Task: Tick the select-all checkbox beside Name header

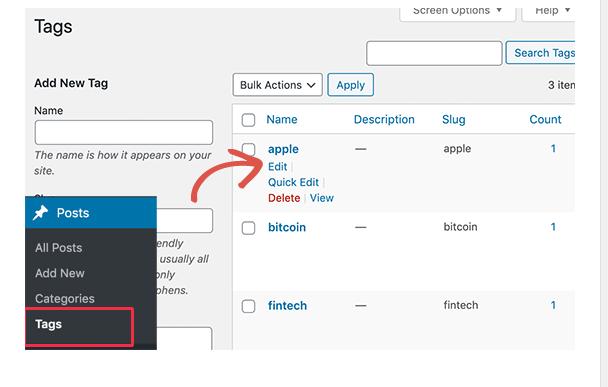Action: 248,120
